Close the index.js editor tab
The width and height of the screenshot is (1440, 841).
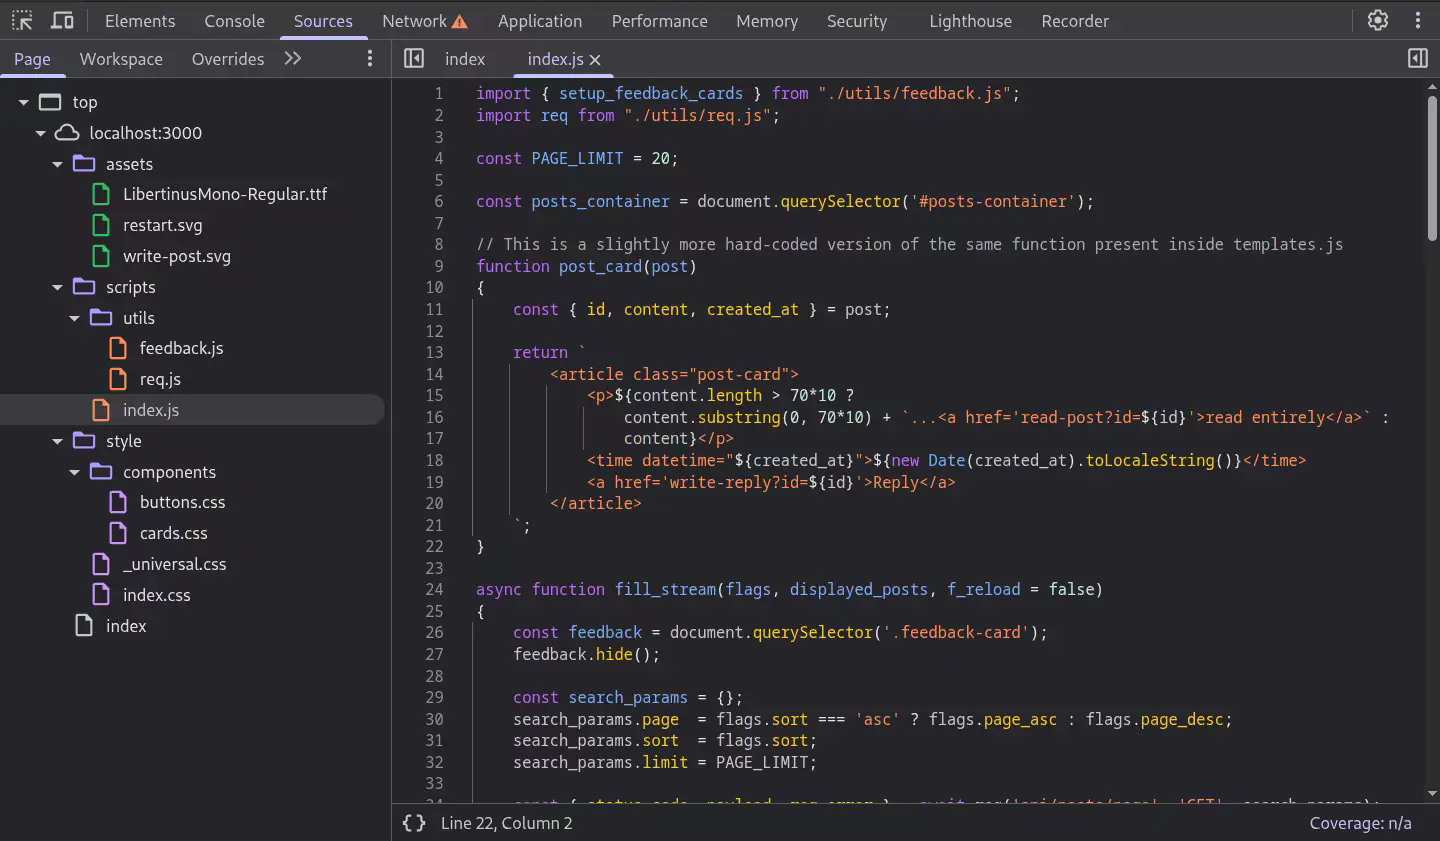[596, 60]
